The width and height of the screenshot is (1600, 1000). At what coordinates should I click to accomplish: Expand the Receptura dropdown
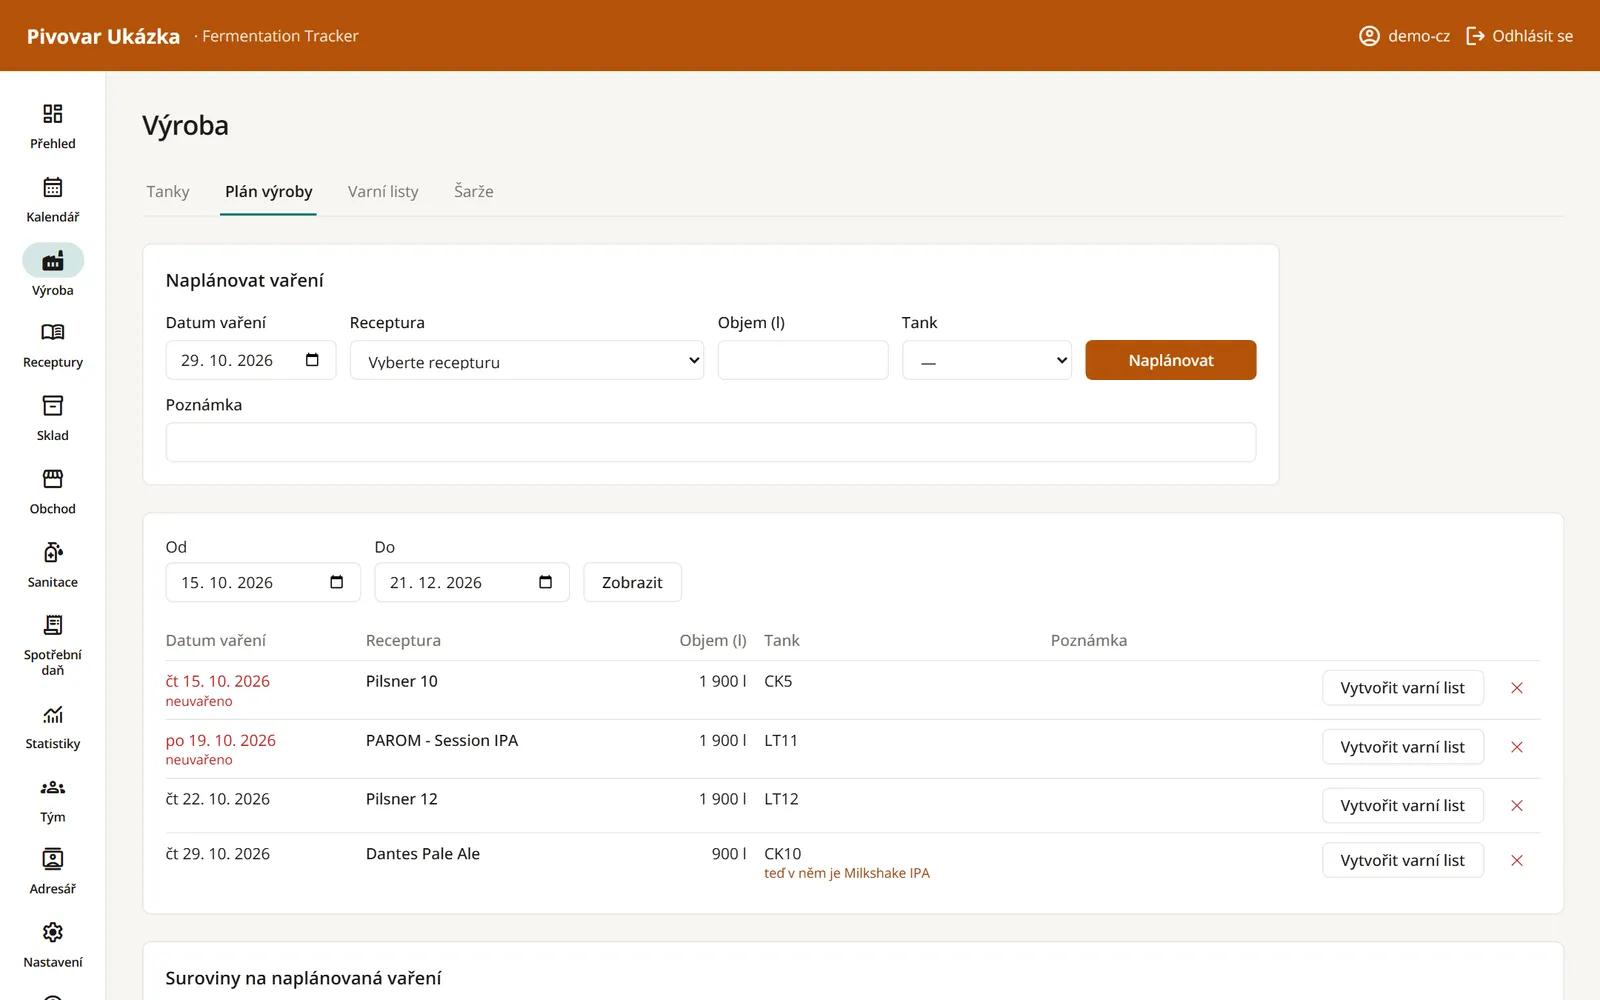[527, 360]
